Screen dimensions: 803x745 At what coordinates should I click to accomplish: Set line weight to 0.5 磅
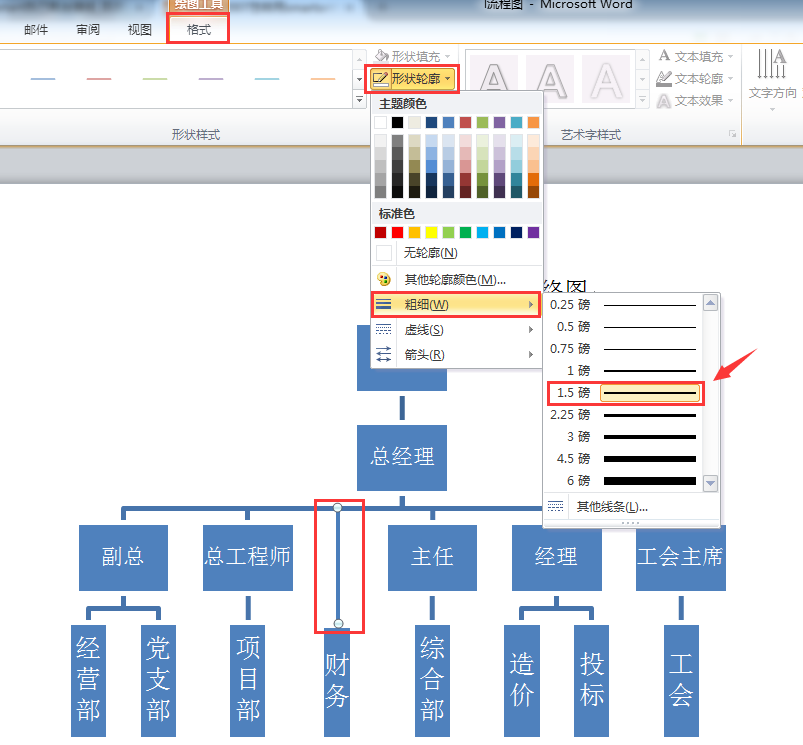623,327
